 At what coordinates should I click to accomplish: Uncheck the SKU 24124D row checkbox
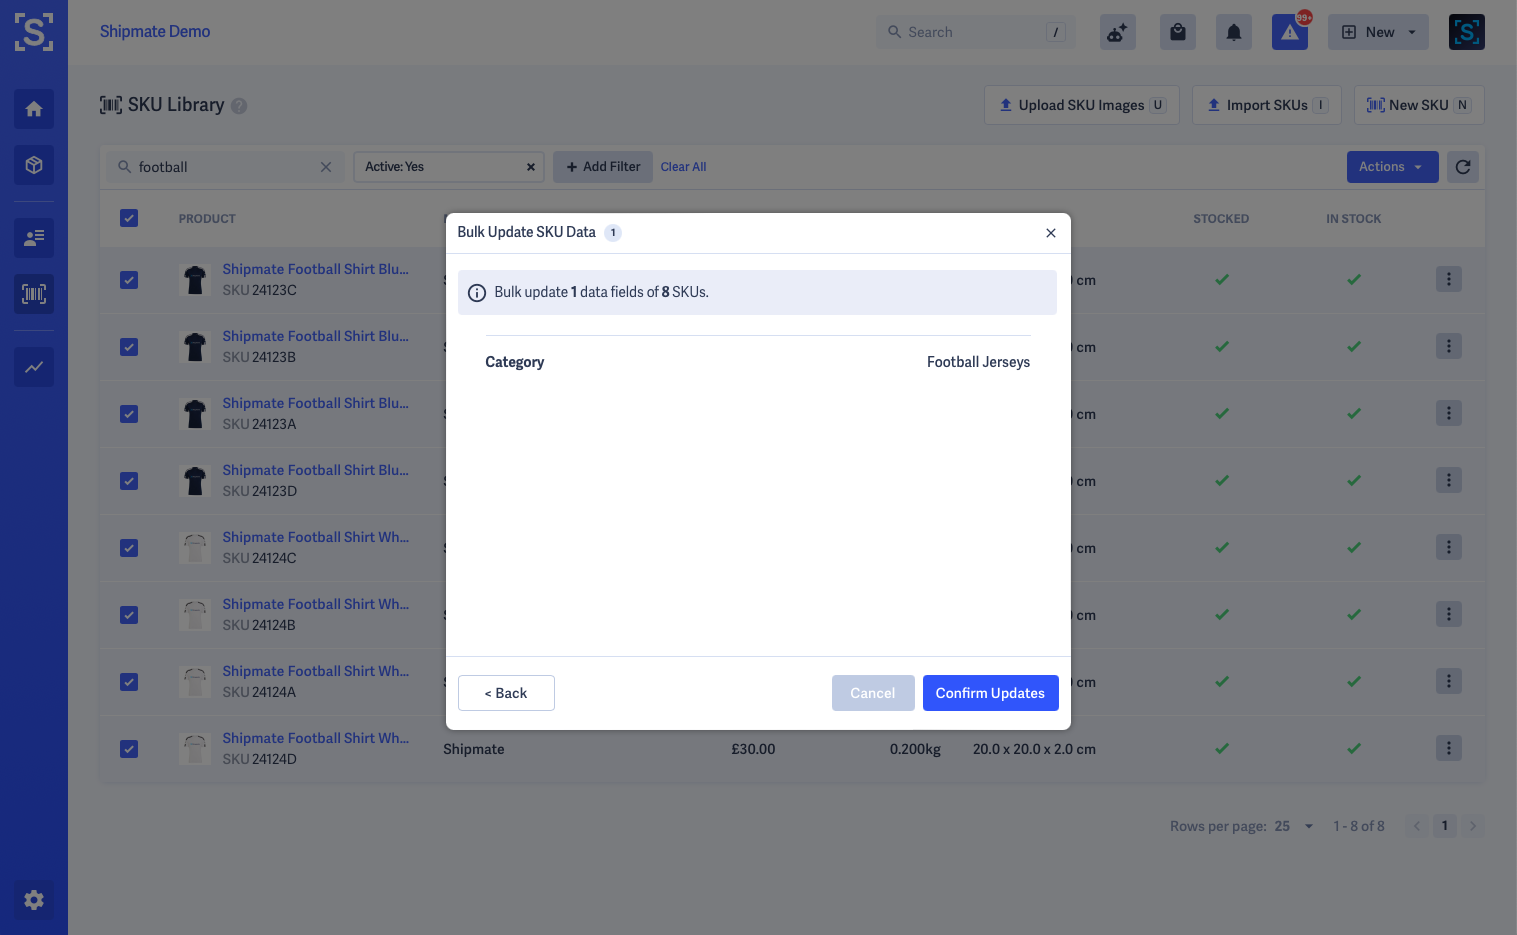click(x=129, y=749)
